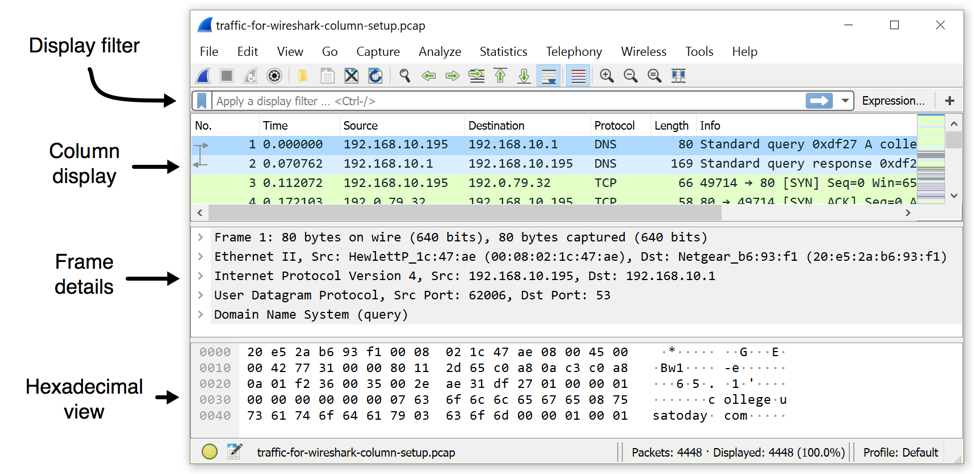Zoom out of the main window text
The height and width of the screenshot is (474, 974).
point(630,76)
